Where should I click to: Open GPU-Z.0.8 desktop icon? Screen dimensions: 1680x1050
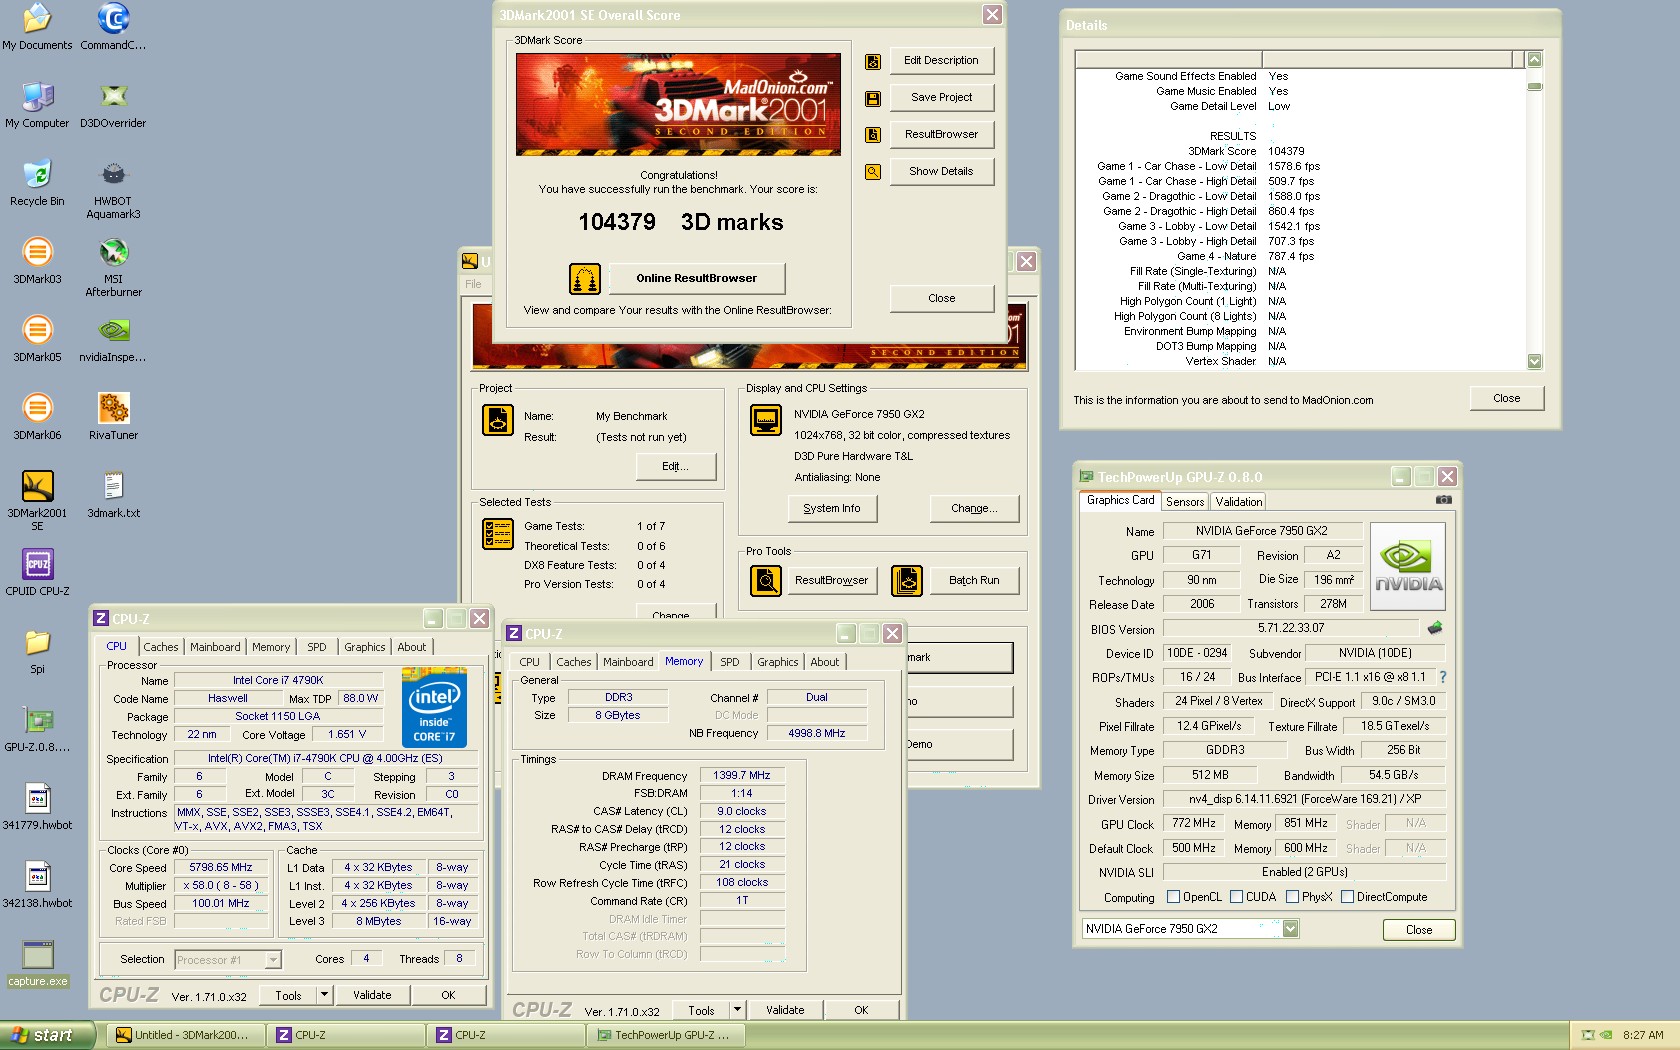37,729
